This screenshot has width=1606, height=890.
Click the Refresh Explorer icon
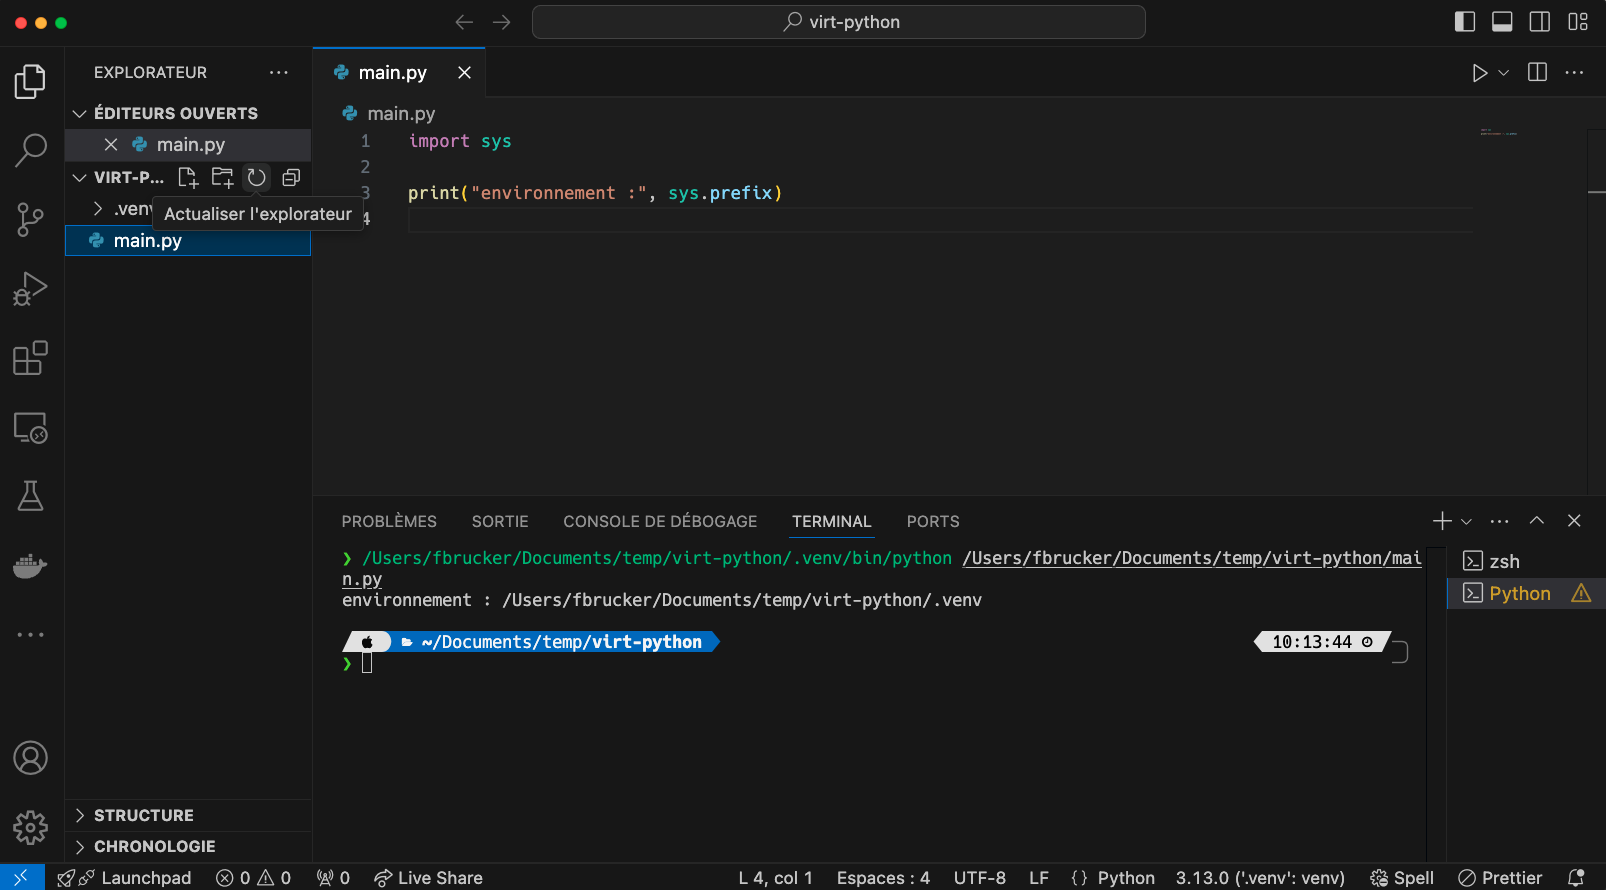pyautogui.click(x=257, y=177)
